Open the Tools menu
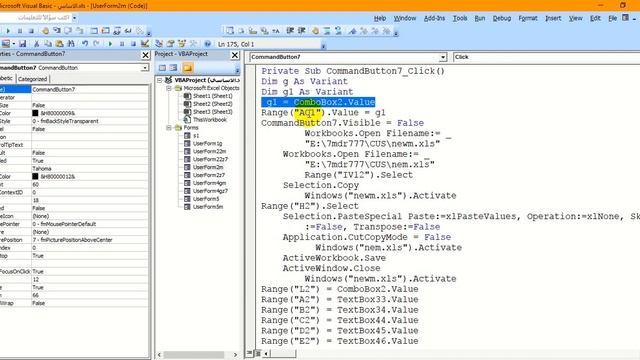The image size is (640, 360). (460, 18)
